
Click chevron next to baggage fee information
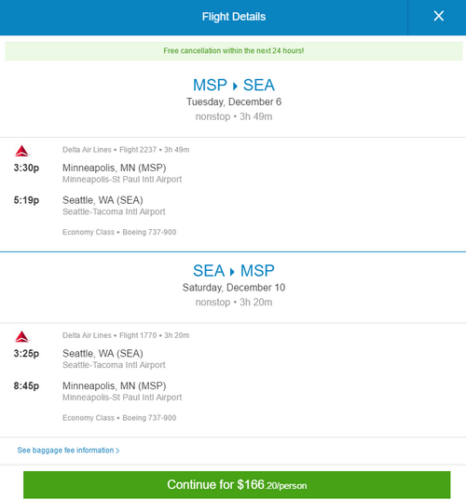coord(117,451)
